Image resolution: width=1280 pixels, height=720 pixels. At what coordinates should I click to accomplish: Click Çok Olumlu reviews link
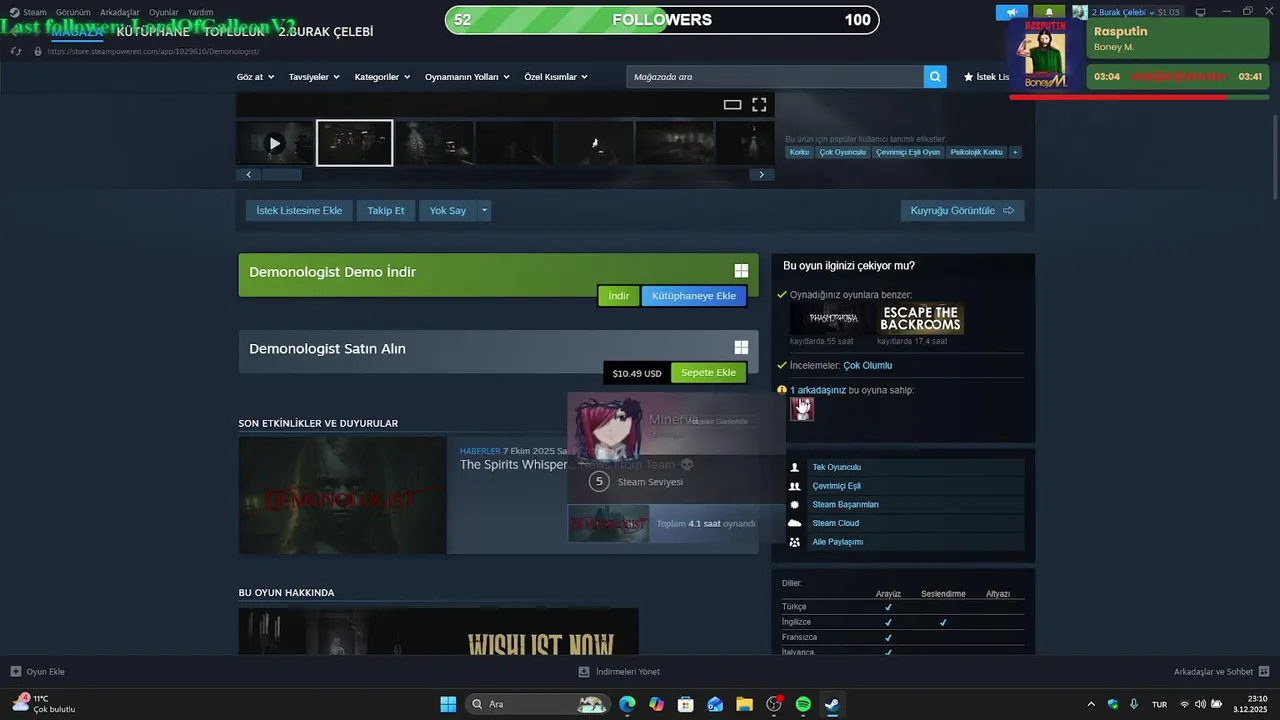(x=868, y=366)
